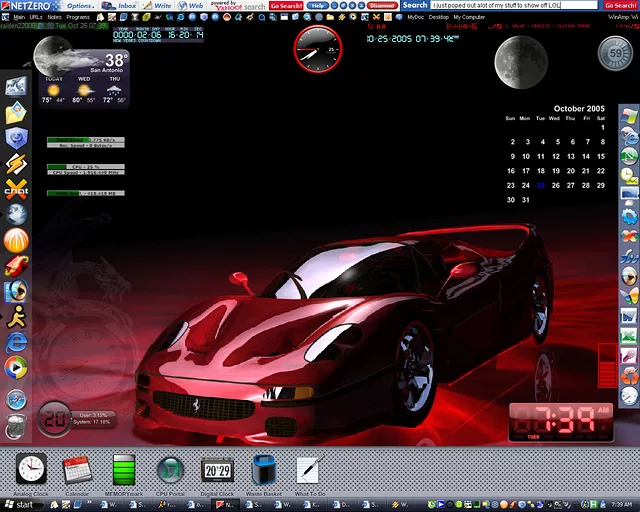Open the MEMORYmark battery icon
640x512 pixels.
point(124,468)
